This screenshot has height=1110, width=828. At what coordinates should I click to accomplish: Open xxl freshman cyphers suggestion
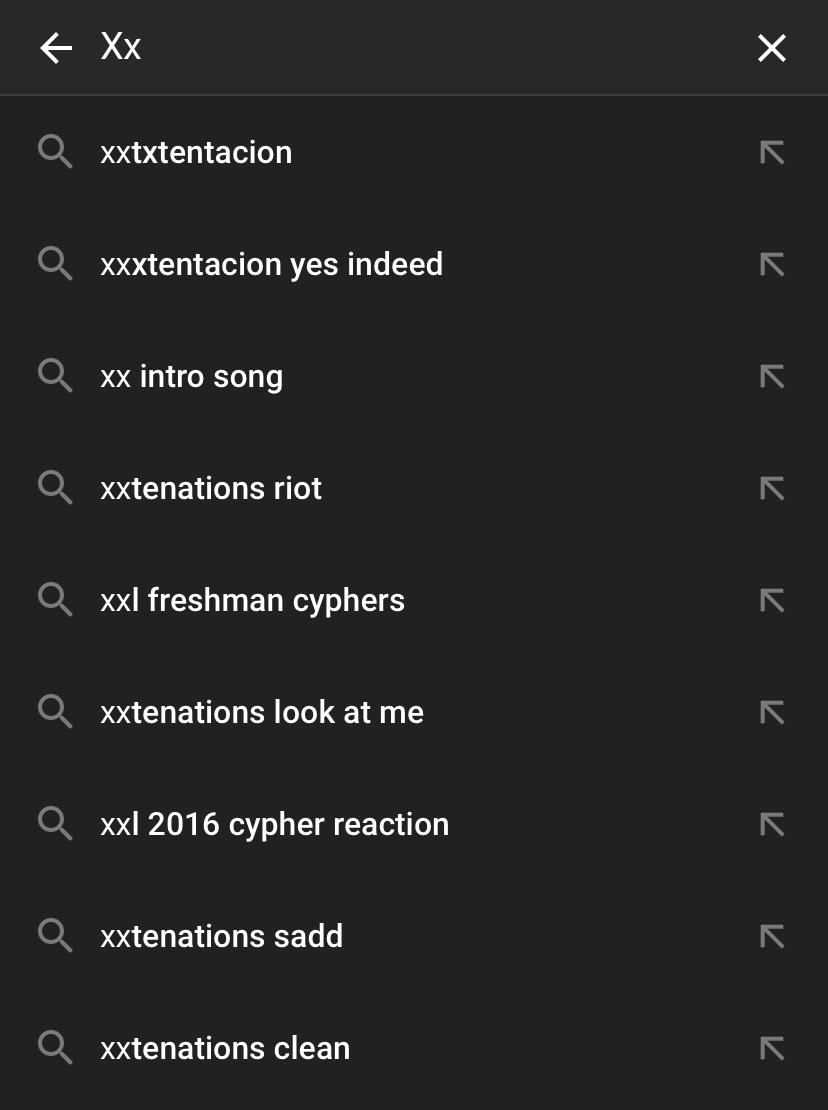pos(252,601)
